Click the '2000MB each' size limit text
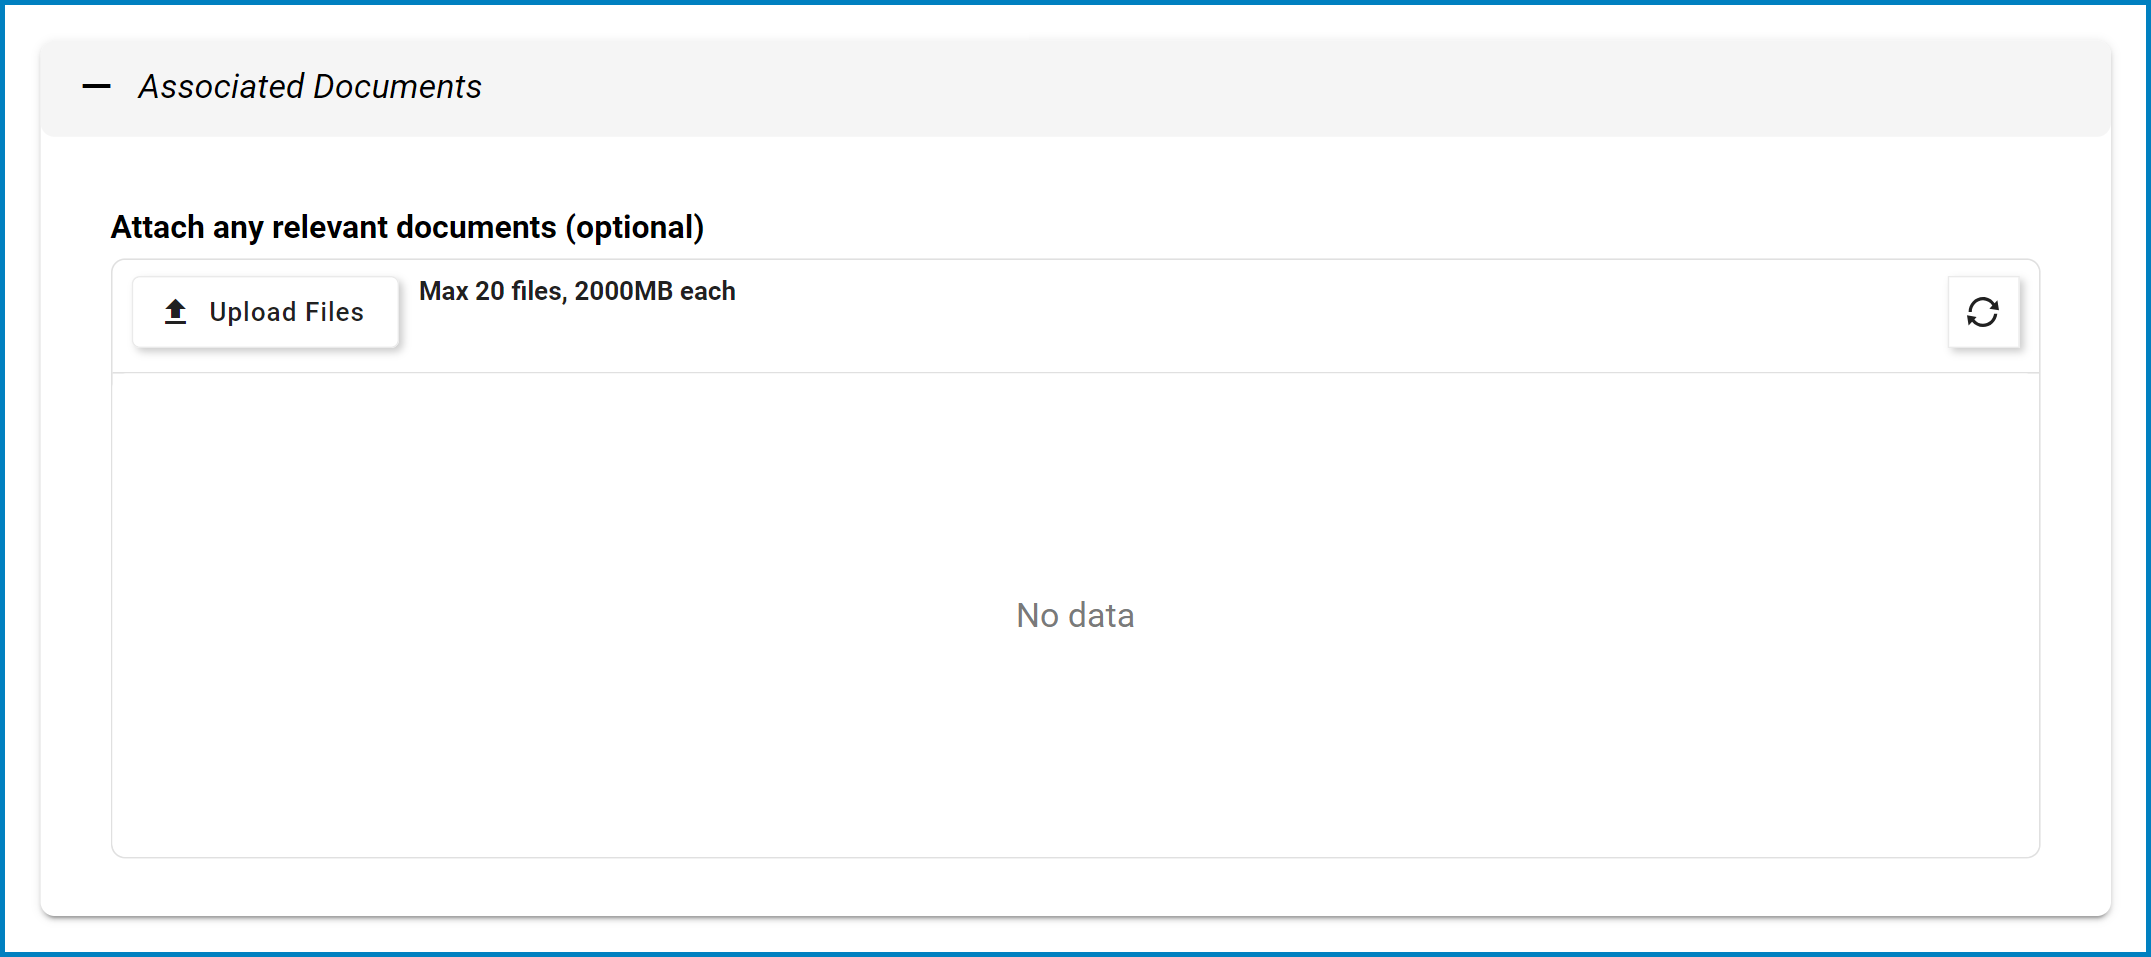This screenshot has height=957, width=2151. [655, 291]
